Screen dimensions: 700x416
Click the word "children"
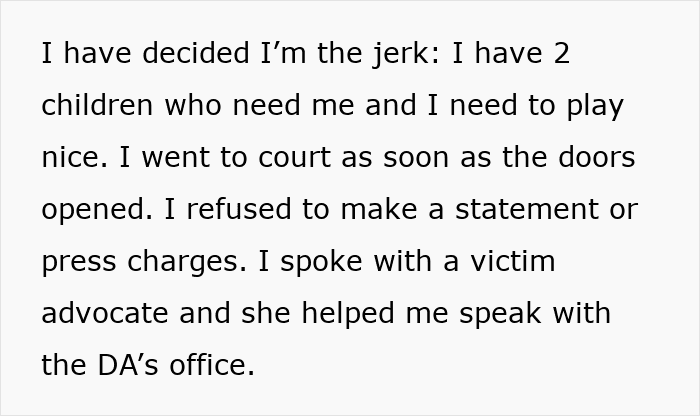click(98, 106)
